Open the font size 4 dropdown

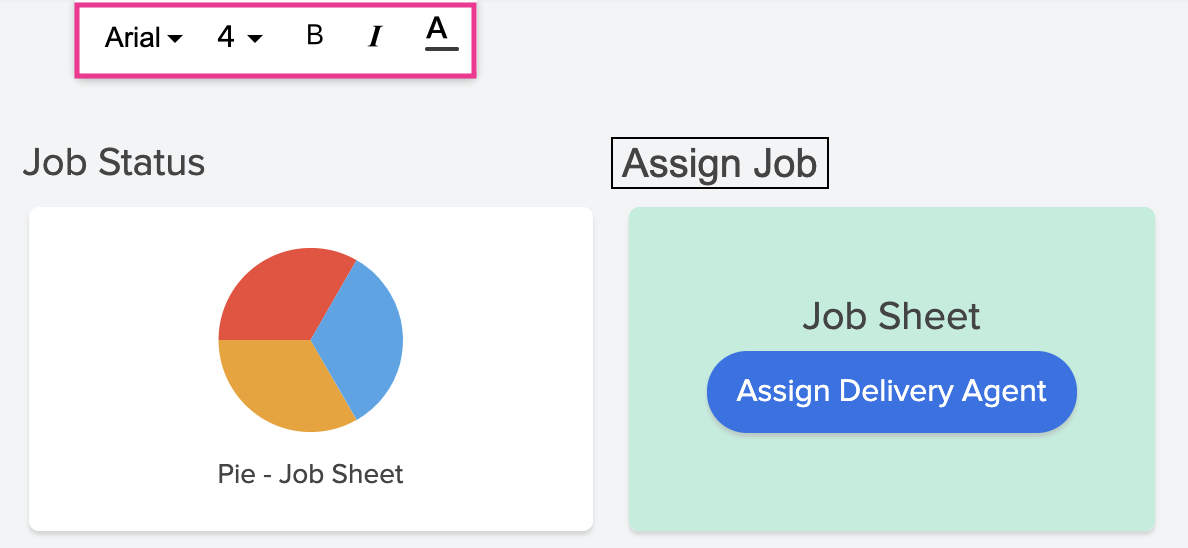239,38
